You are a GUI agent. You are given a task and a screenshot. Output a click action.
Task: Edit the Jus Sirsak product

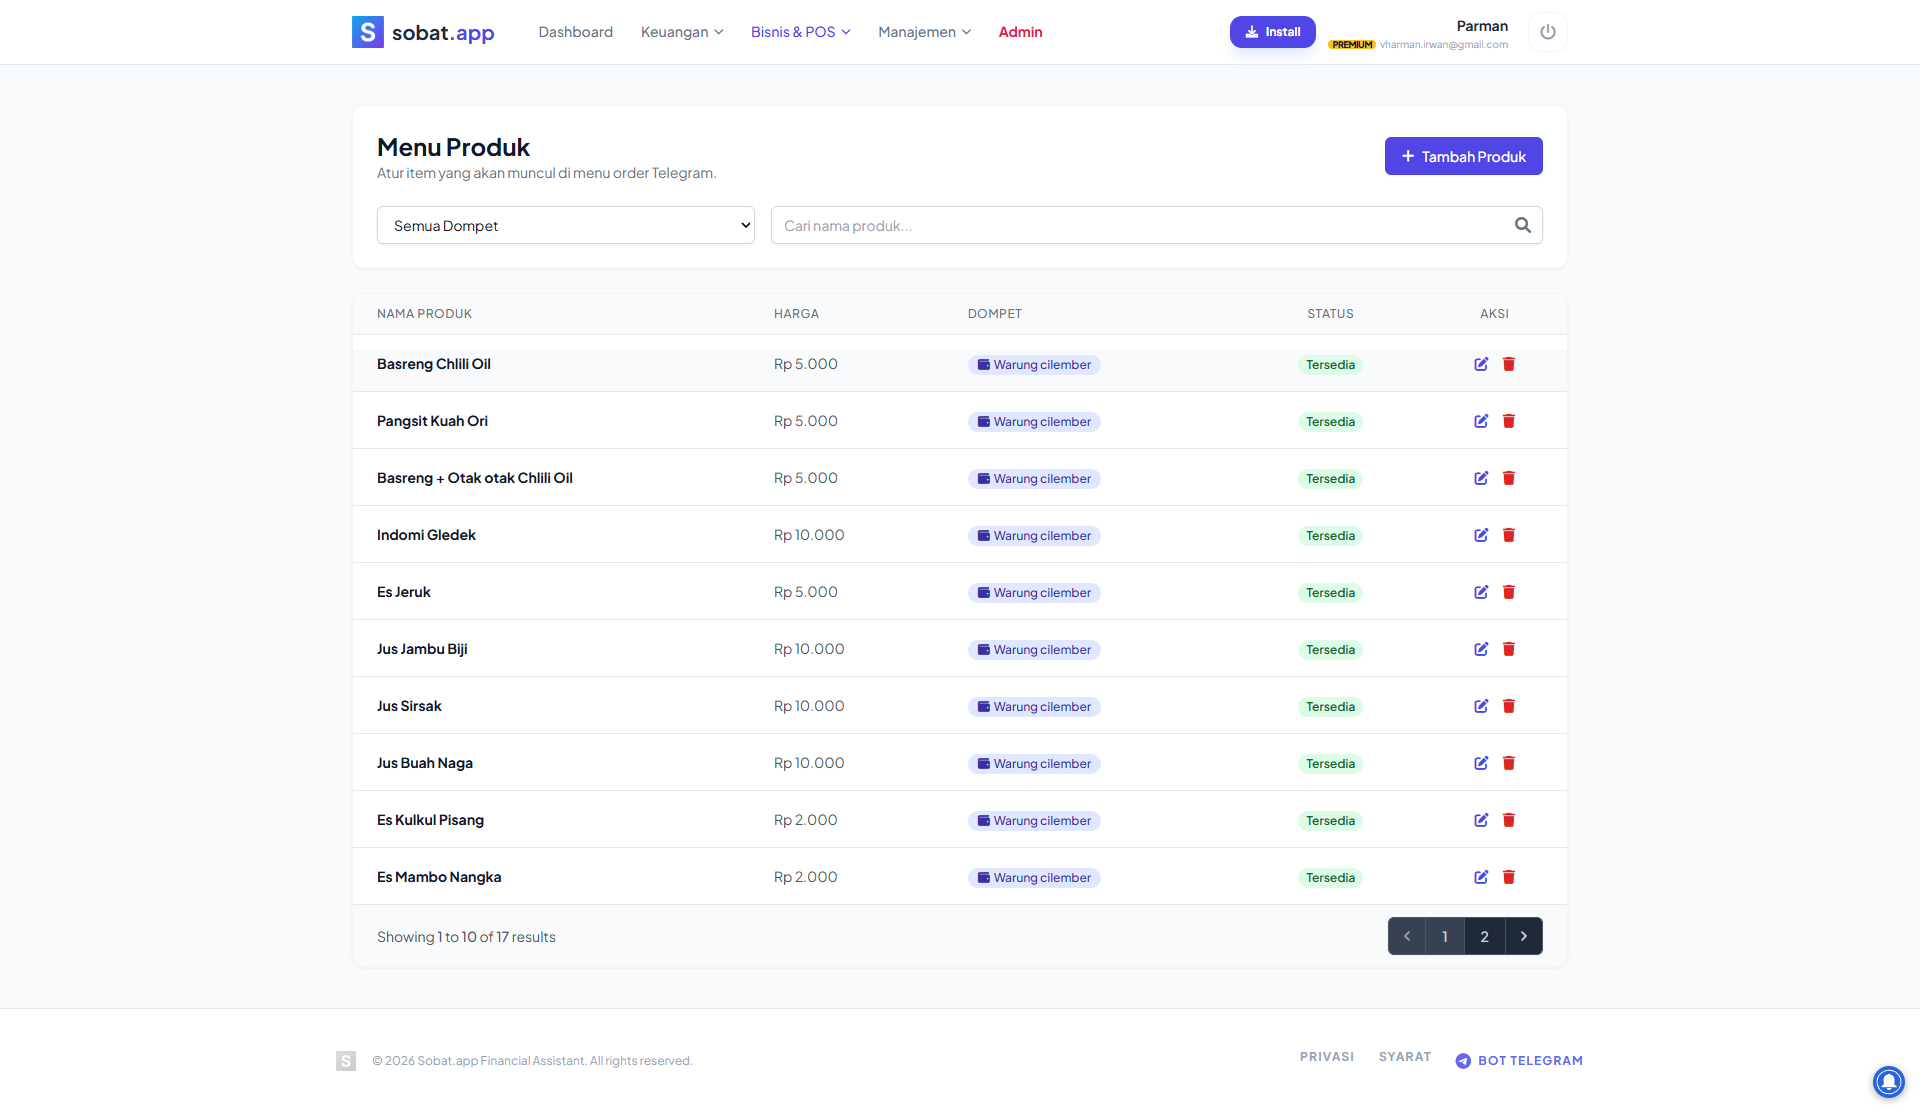pos(1481,706)
